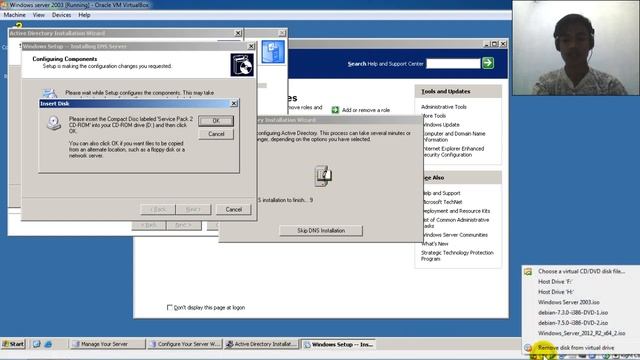The width and height of the screenshot is (640, 360).
Task: Open Computer and Domain Name Information link
Action: 453,137
